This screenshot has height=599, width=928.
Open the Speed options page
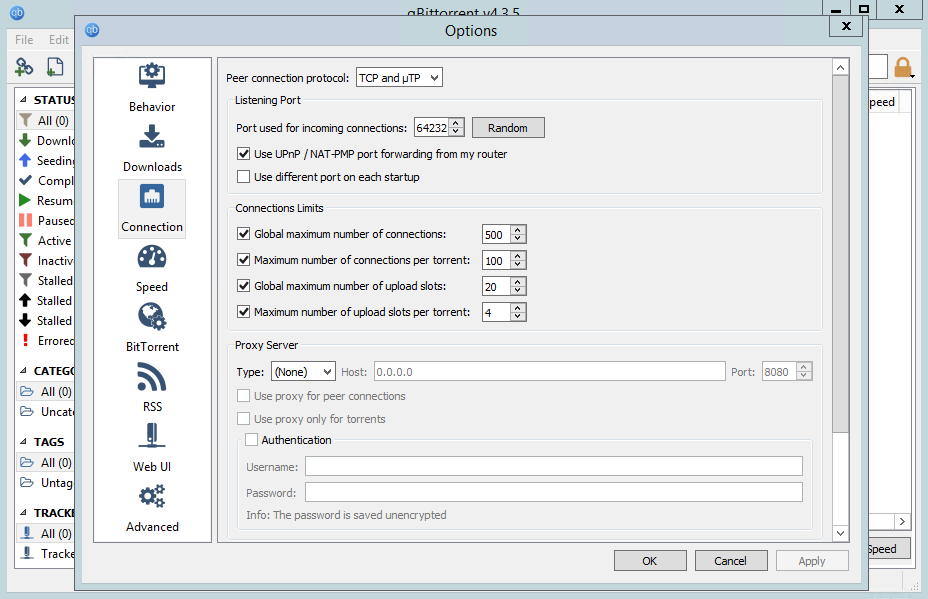152,269
